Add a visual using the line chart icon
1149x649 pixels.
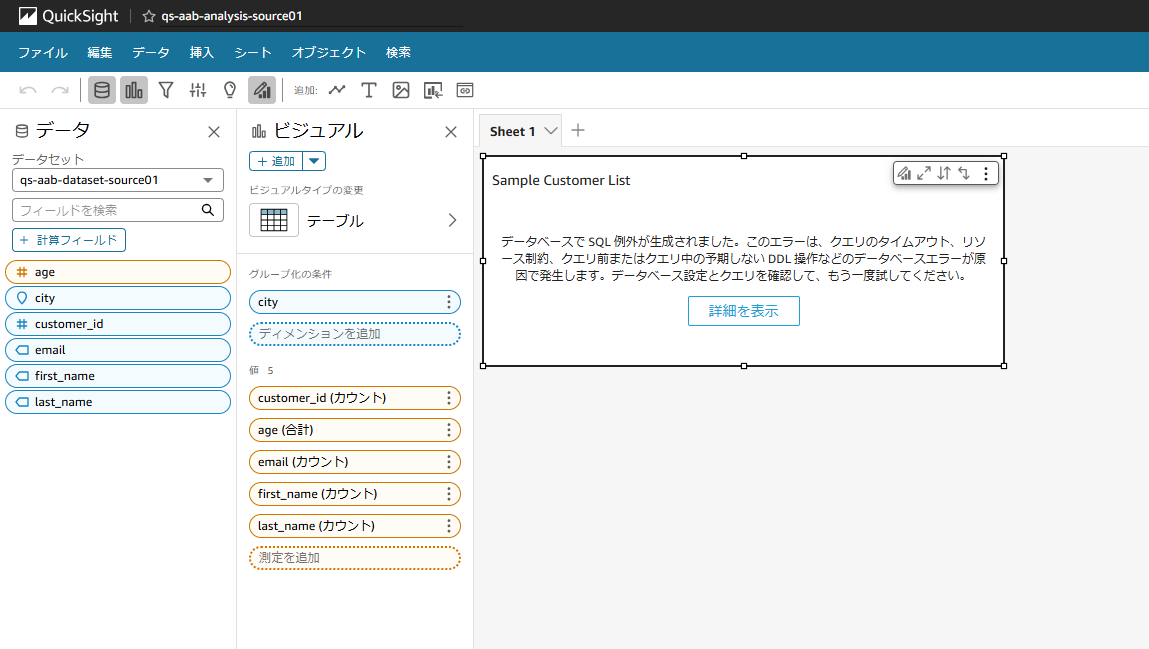[337, 89]
